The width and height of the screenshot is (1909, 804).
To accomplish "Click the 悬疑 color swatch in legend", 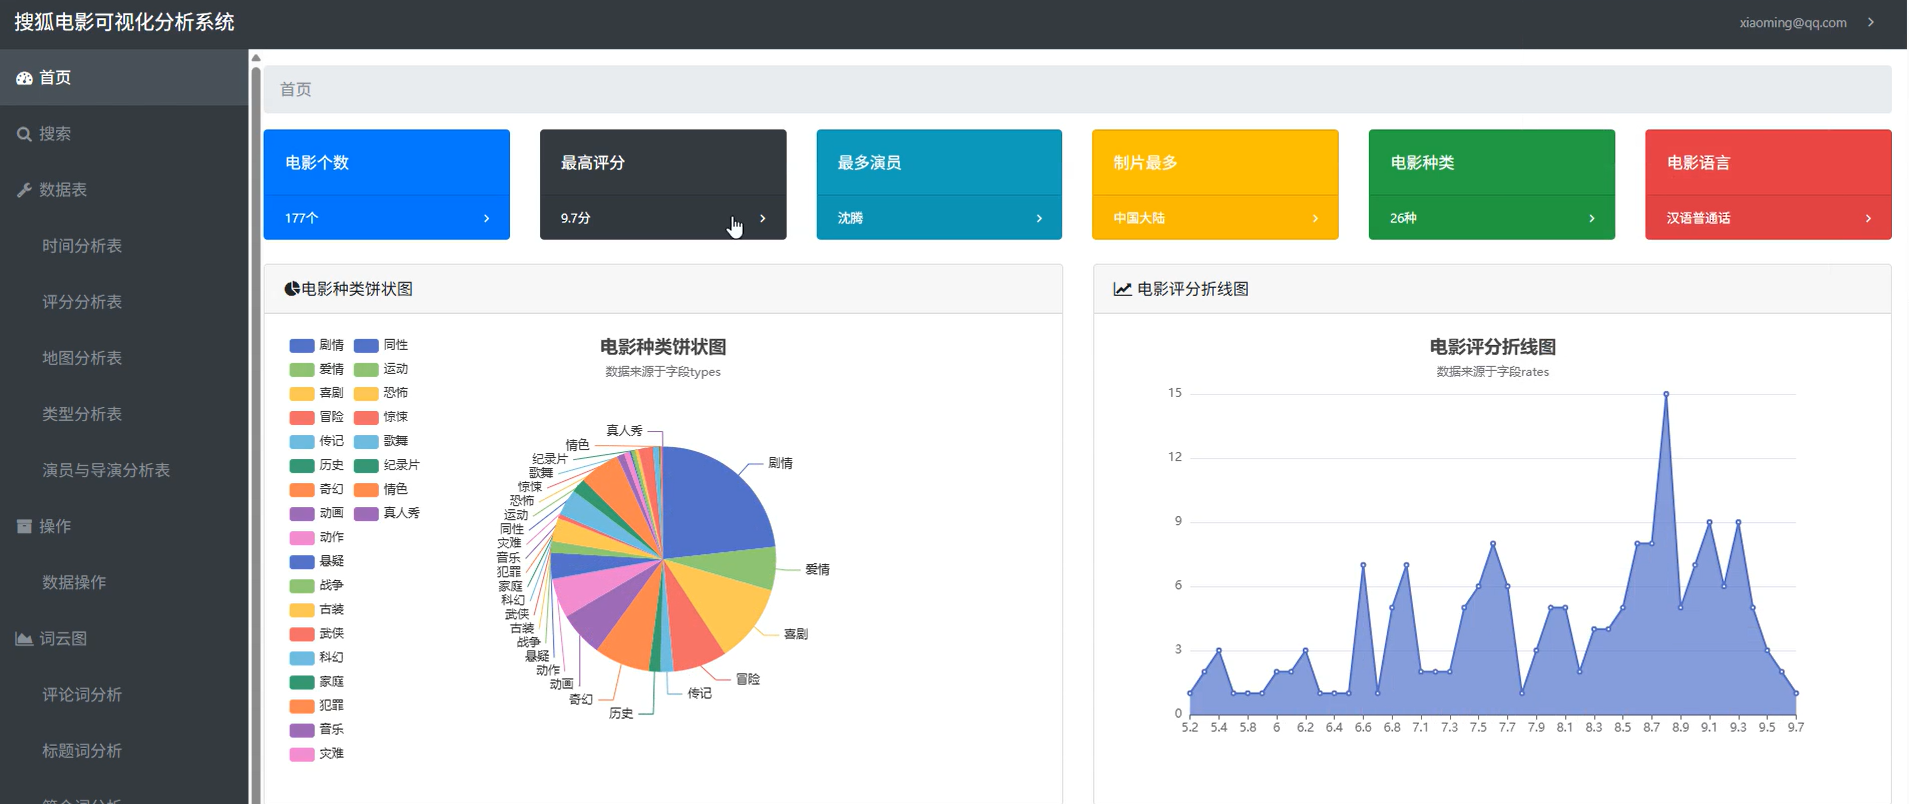I will [302, 562].
